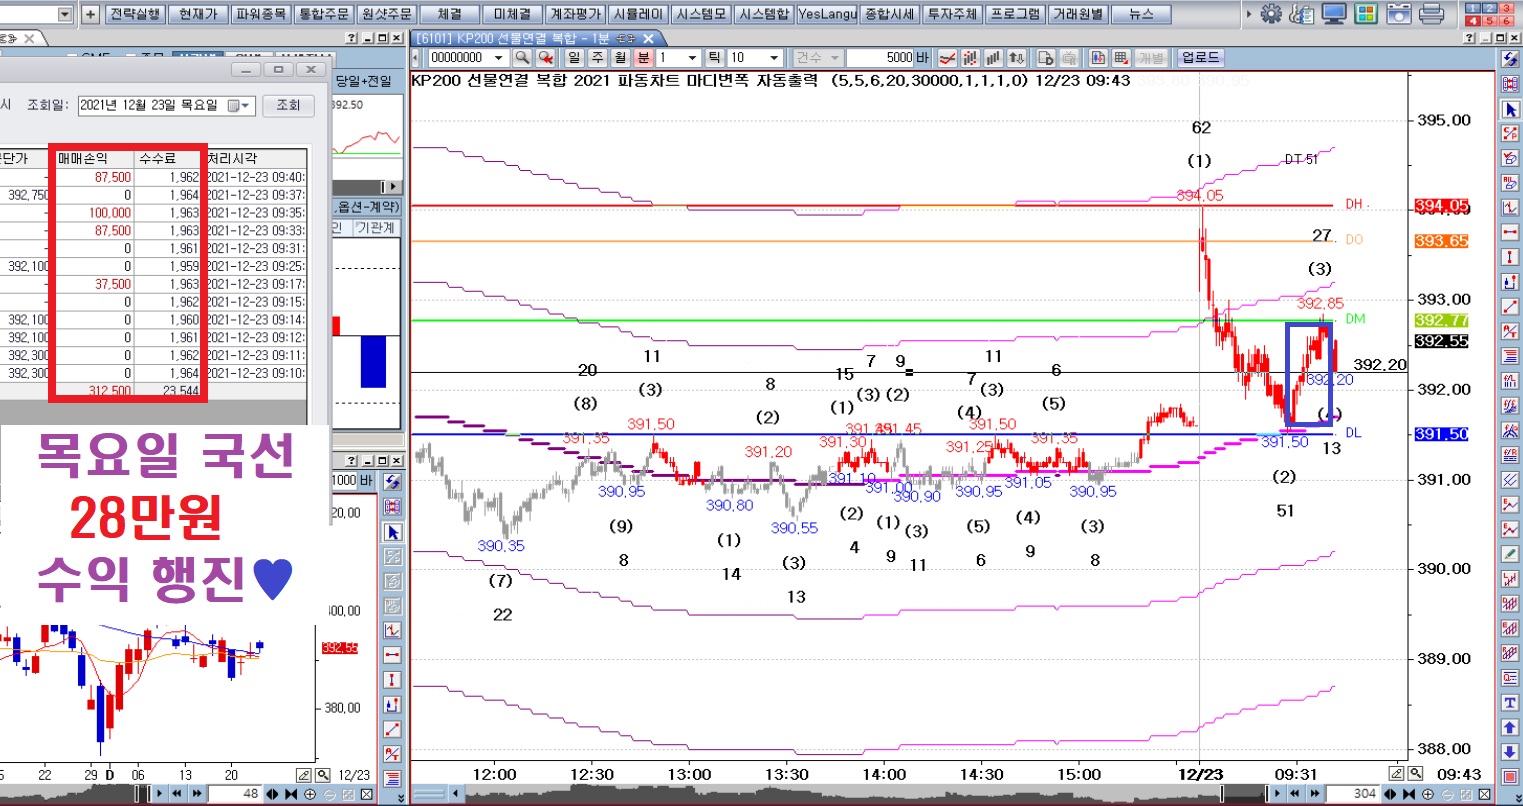
Task: Open the inquiry date picker dropdown
Action: tap(246, 105)
